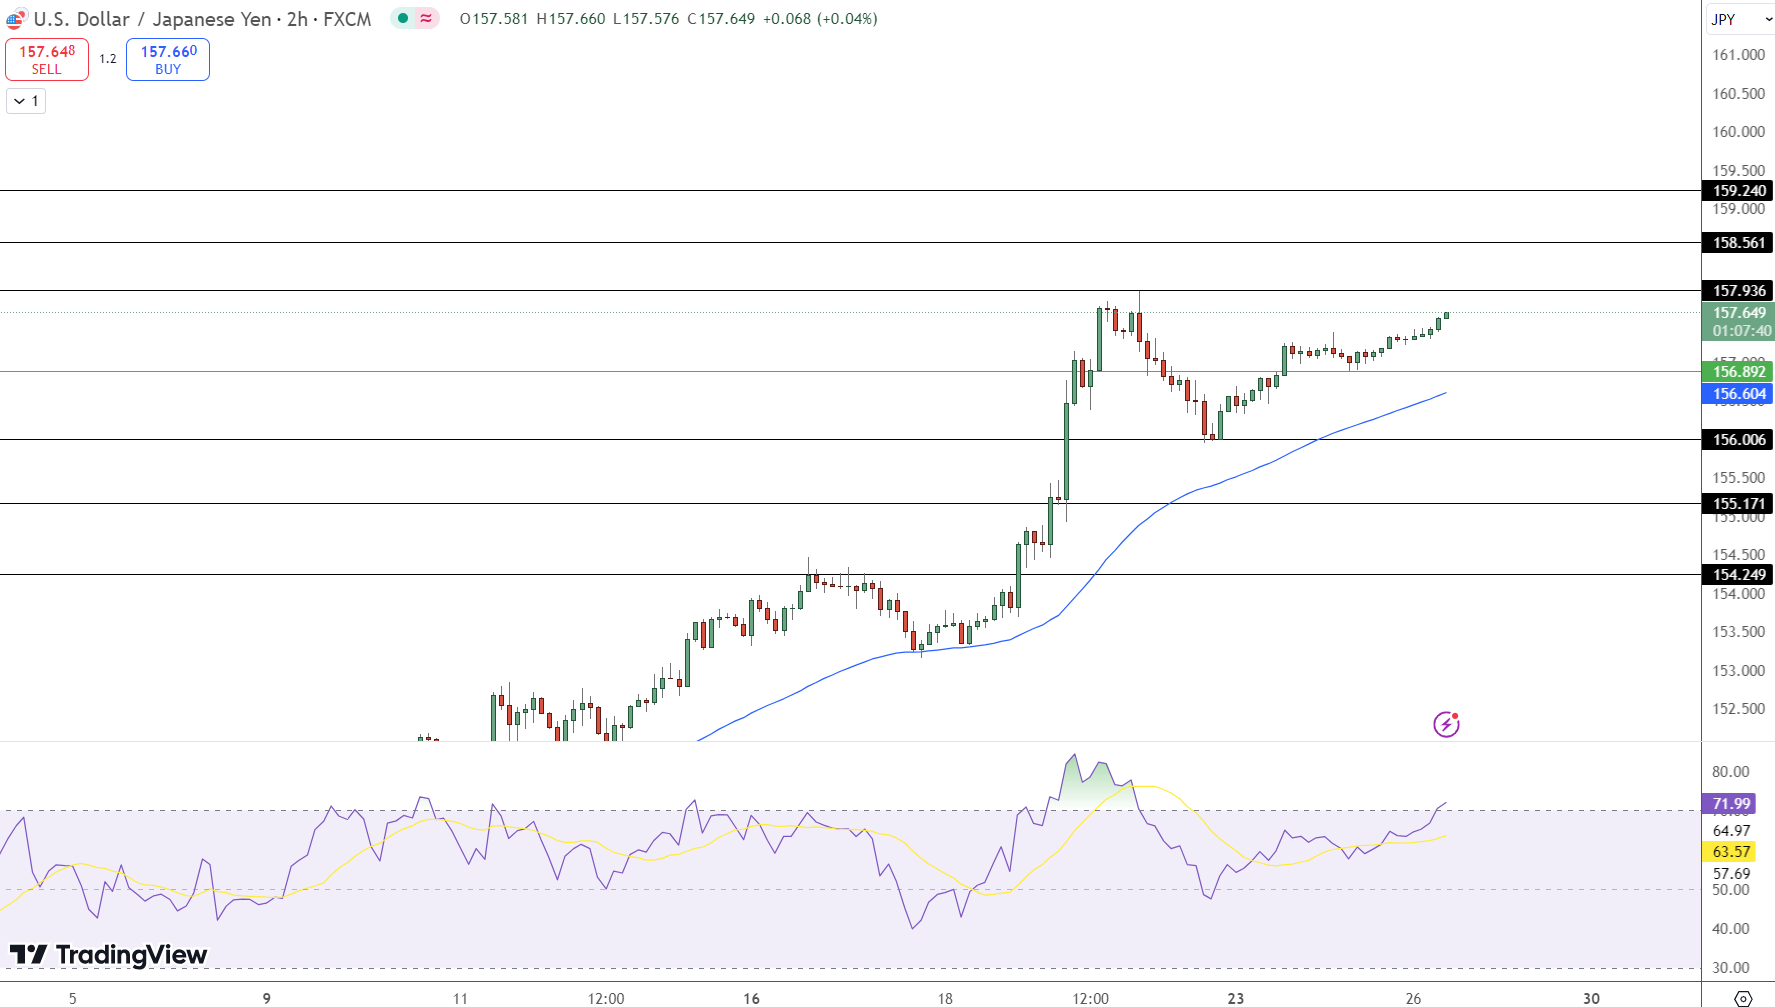
Task: Click the 161.000 price scale label
Action: [x=1738, y=55]
